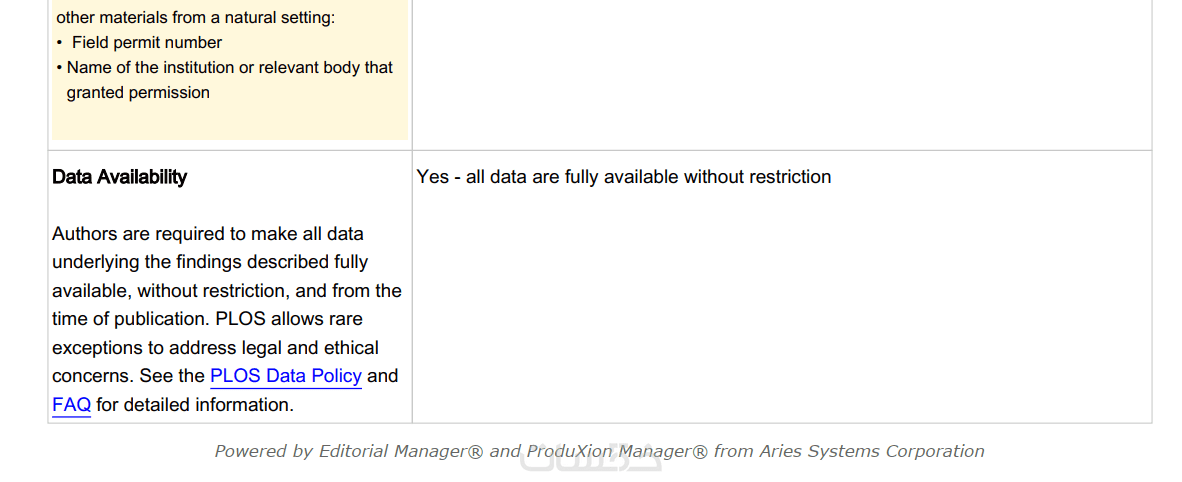
Task: Click 'other materials from a natural setting' text
Action: point(195,17)
